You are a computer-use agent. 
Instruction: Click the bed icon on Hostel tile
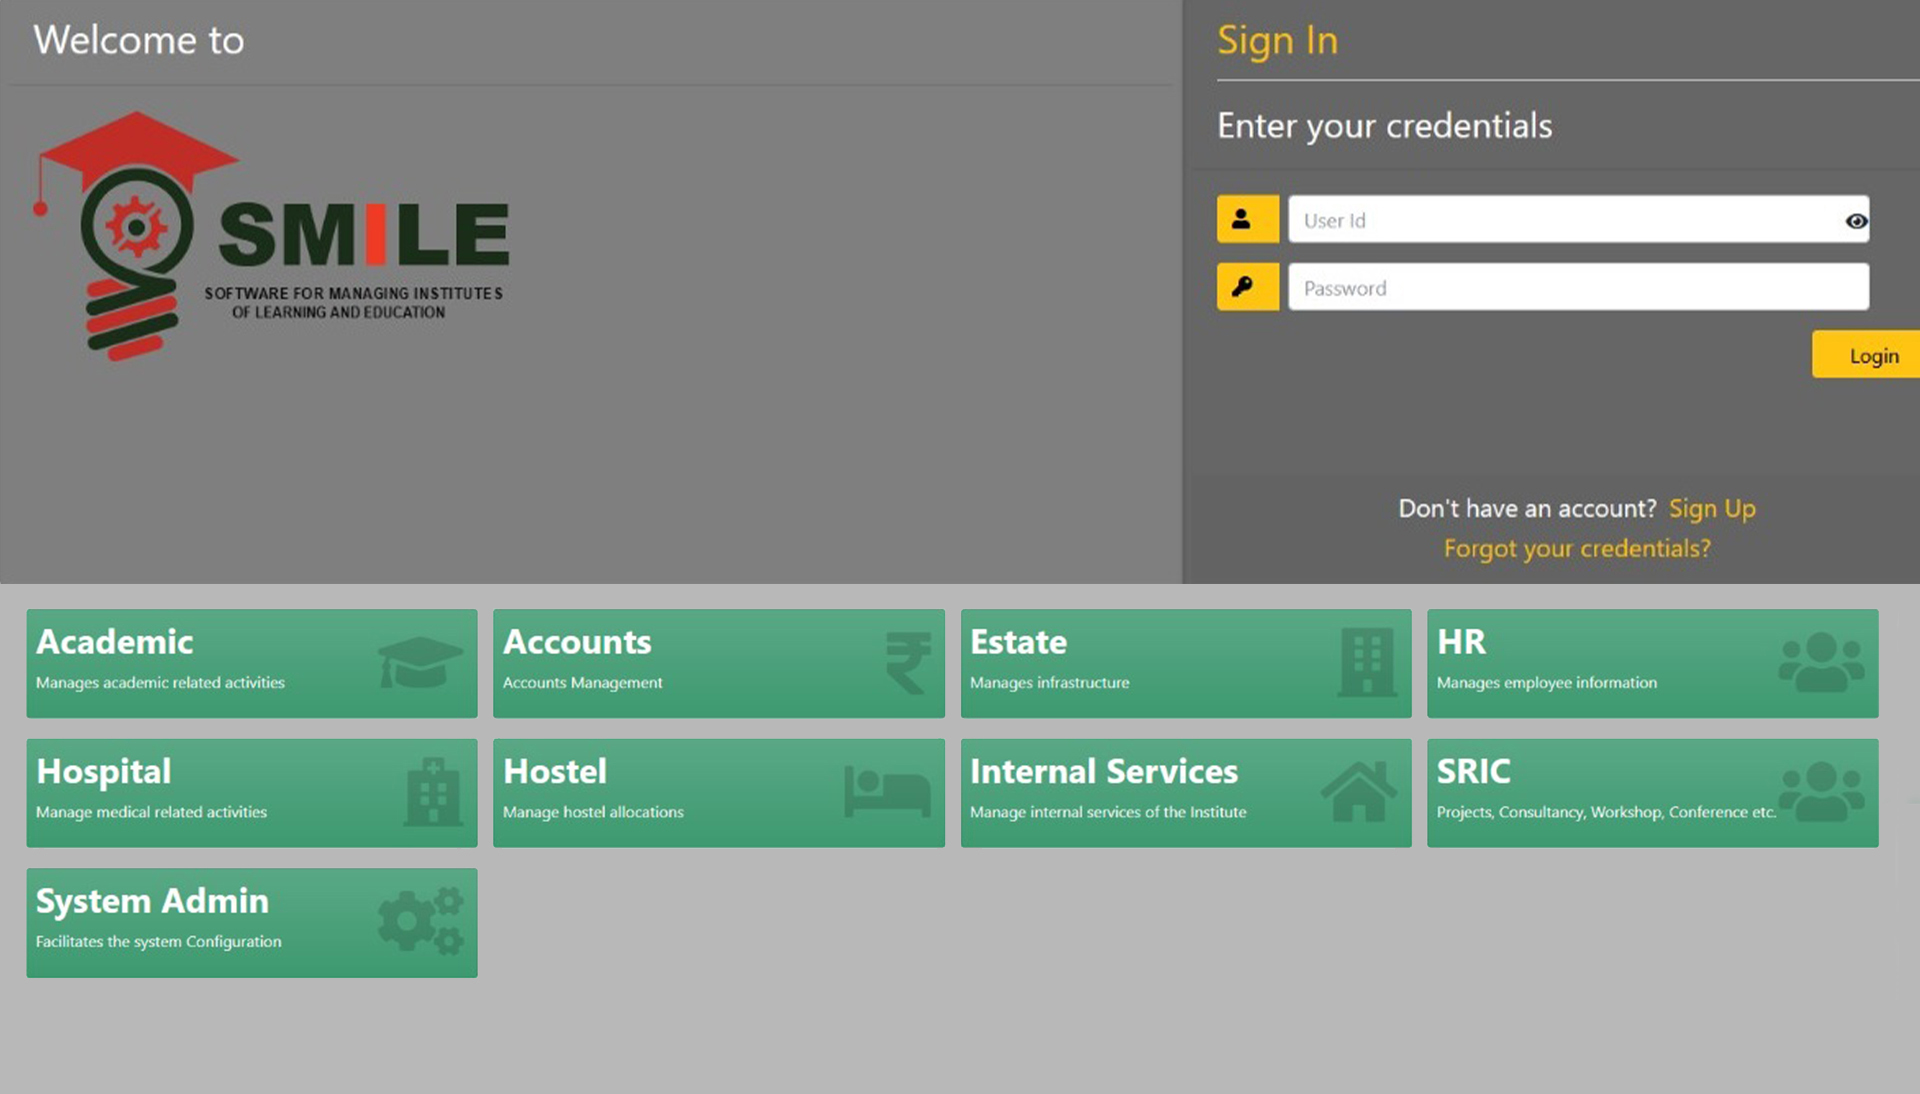pyautogui.click(x=887, y=791)
